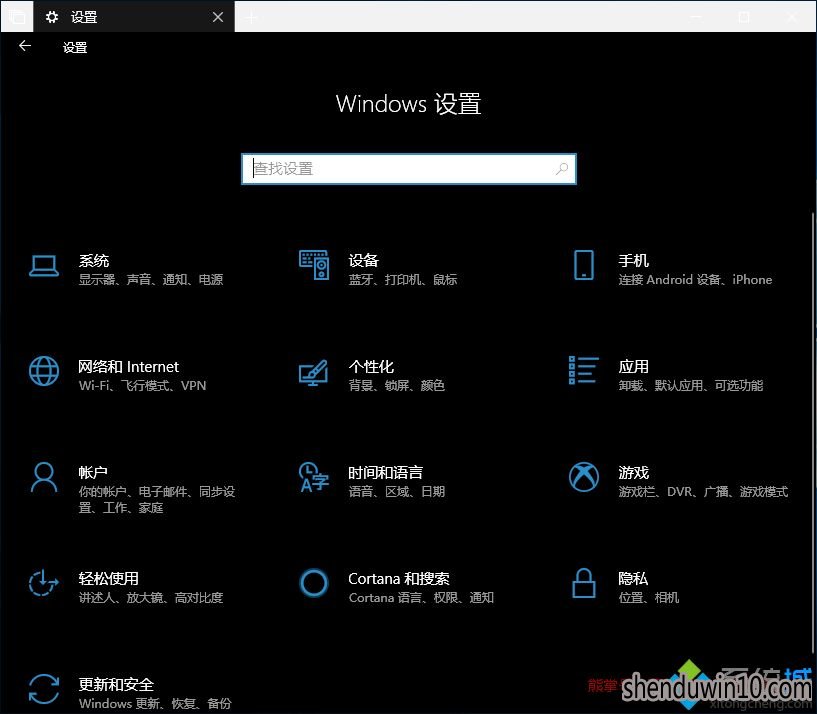817x714 pixels.
Task: Open 网络和 Internet title
Action: pos(129,367)
